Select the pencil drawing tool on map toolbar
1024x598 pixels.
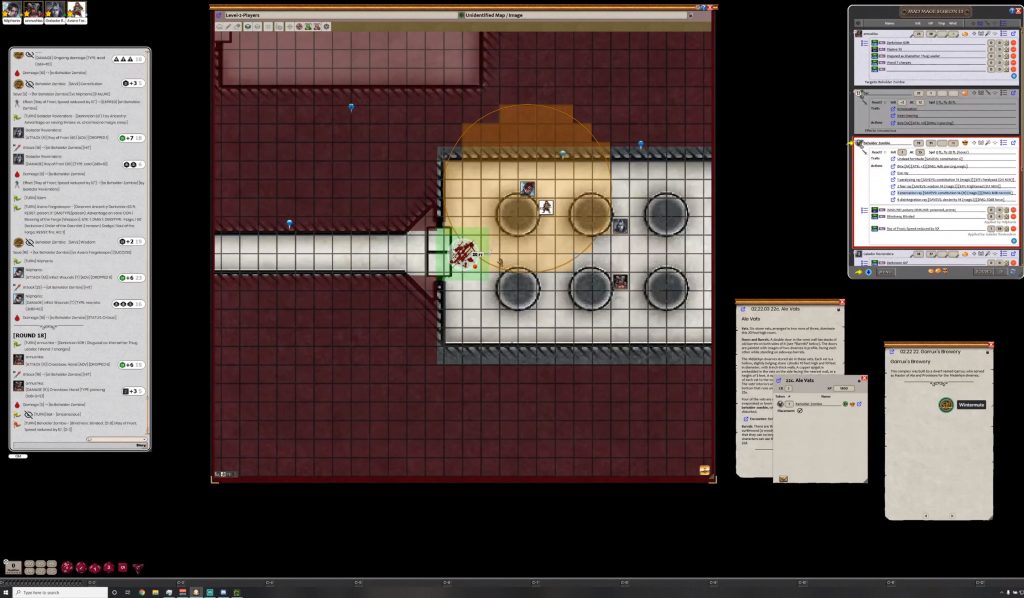pos(228,27)
